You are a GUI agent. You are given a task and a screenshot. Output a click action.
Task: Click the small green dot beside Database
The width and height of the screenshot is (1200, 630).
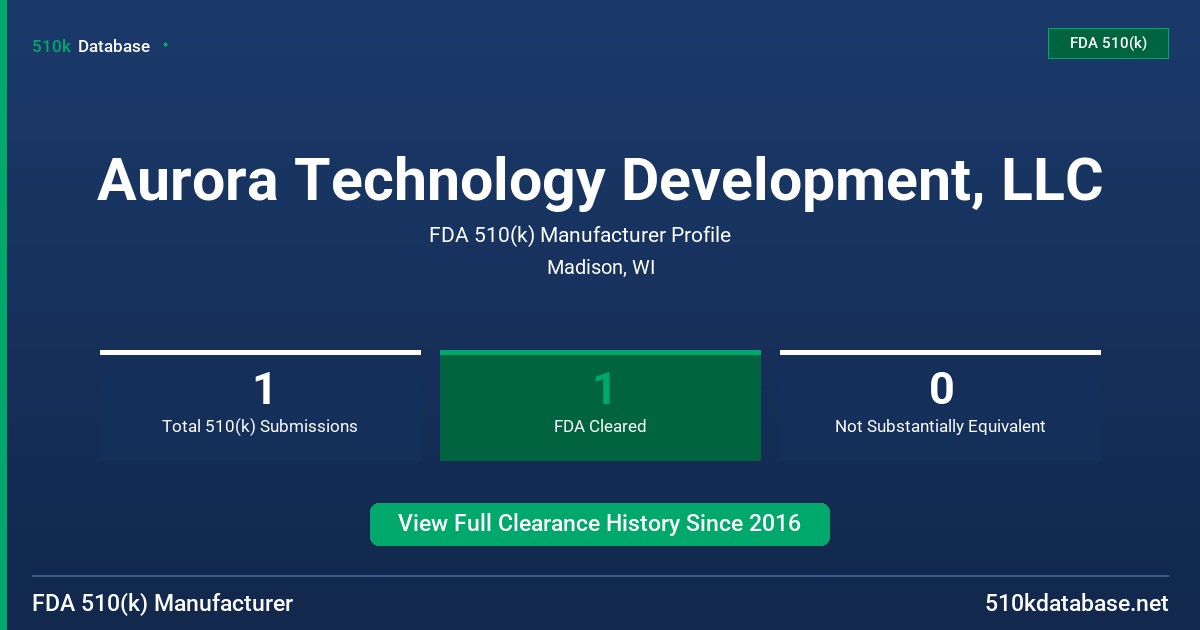click(x=165, y=45)
